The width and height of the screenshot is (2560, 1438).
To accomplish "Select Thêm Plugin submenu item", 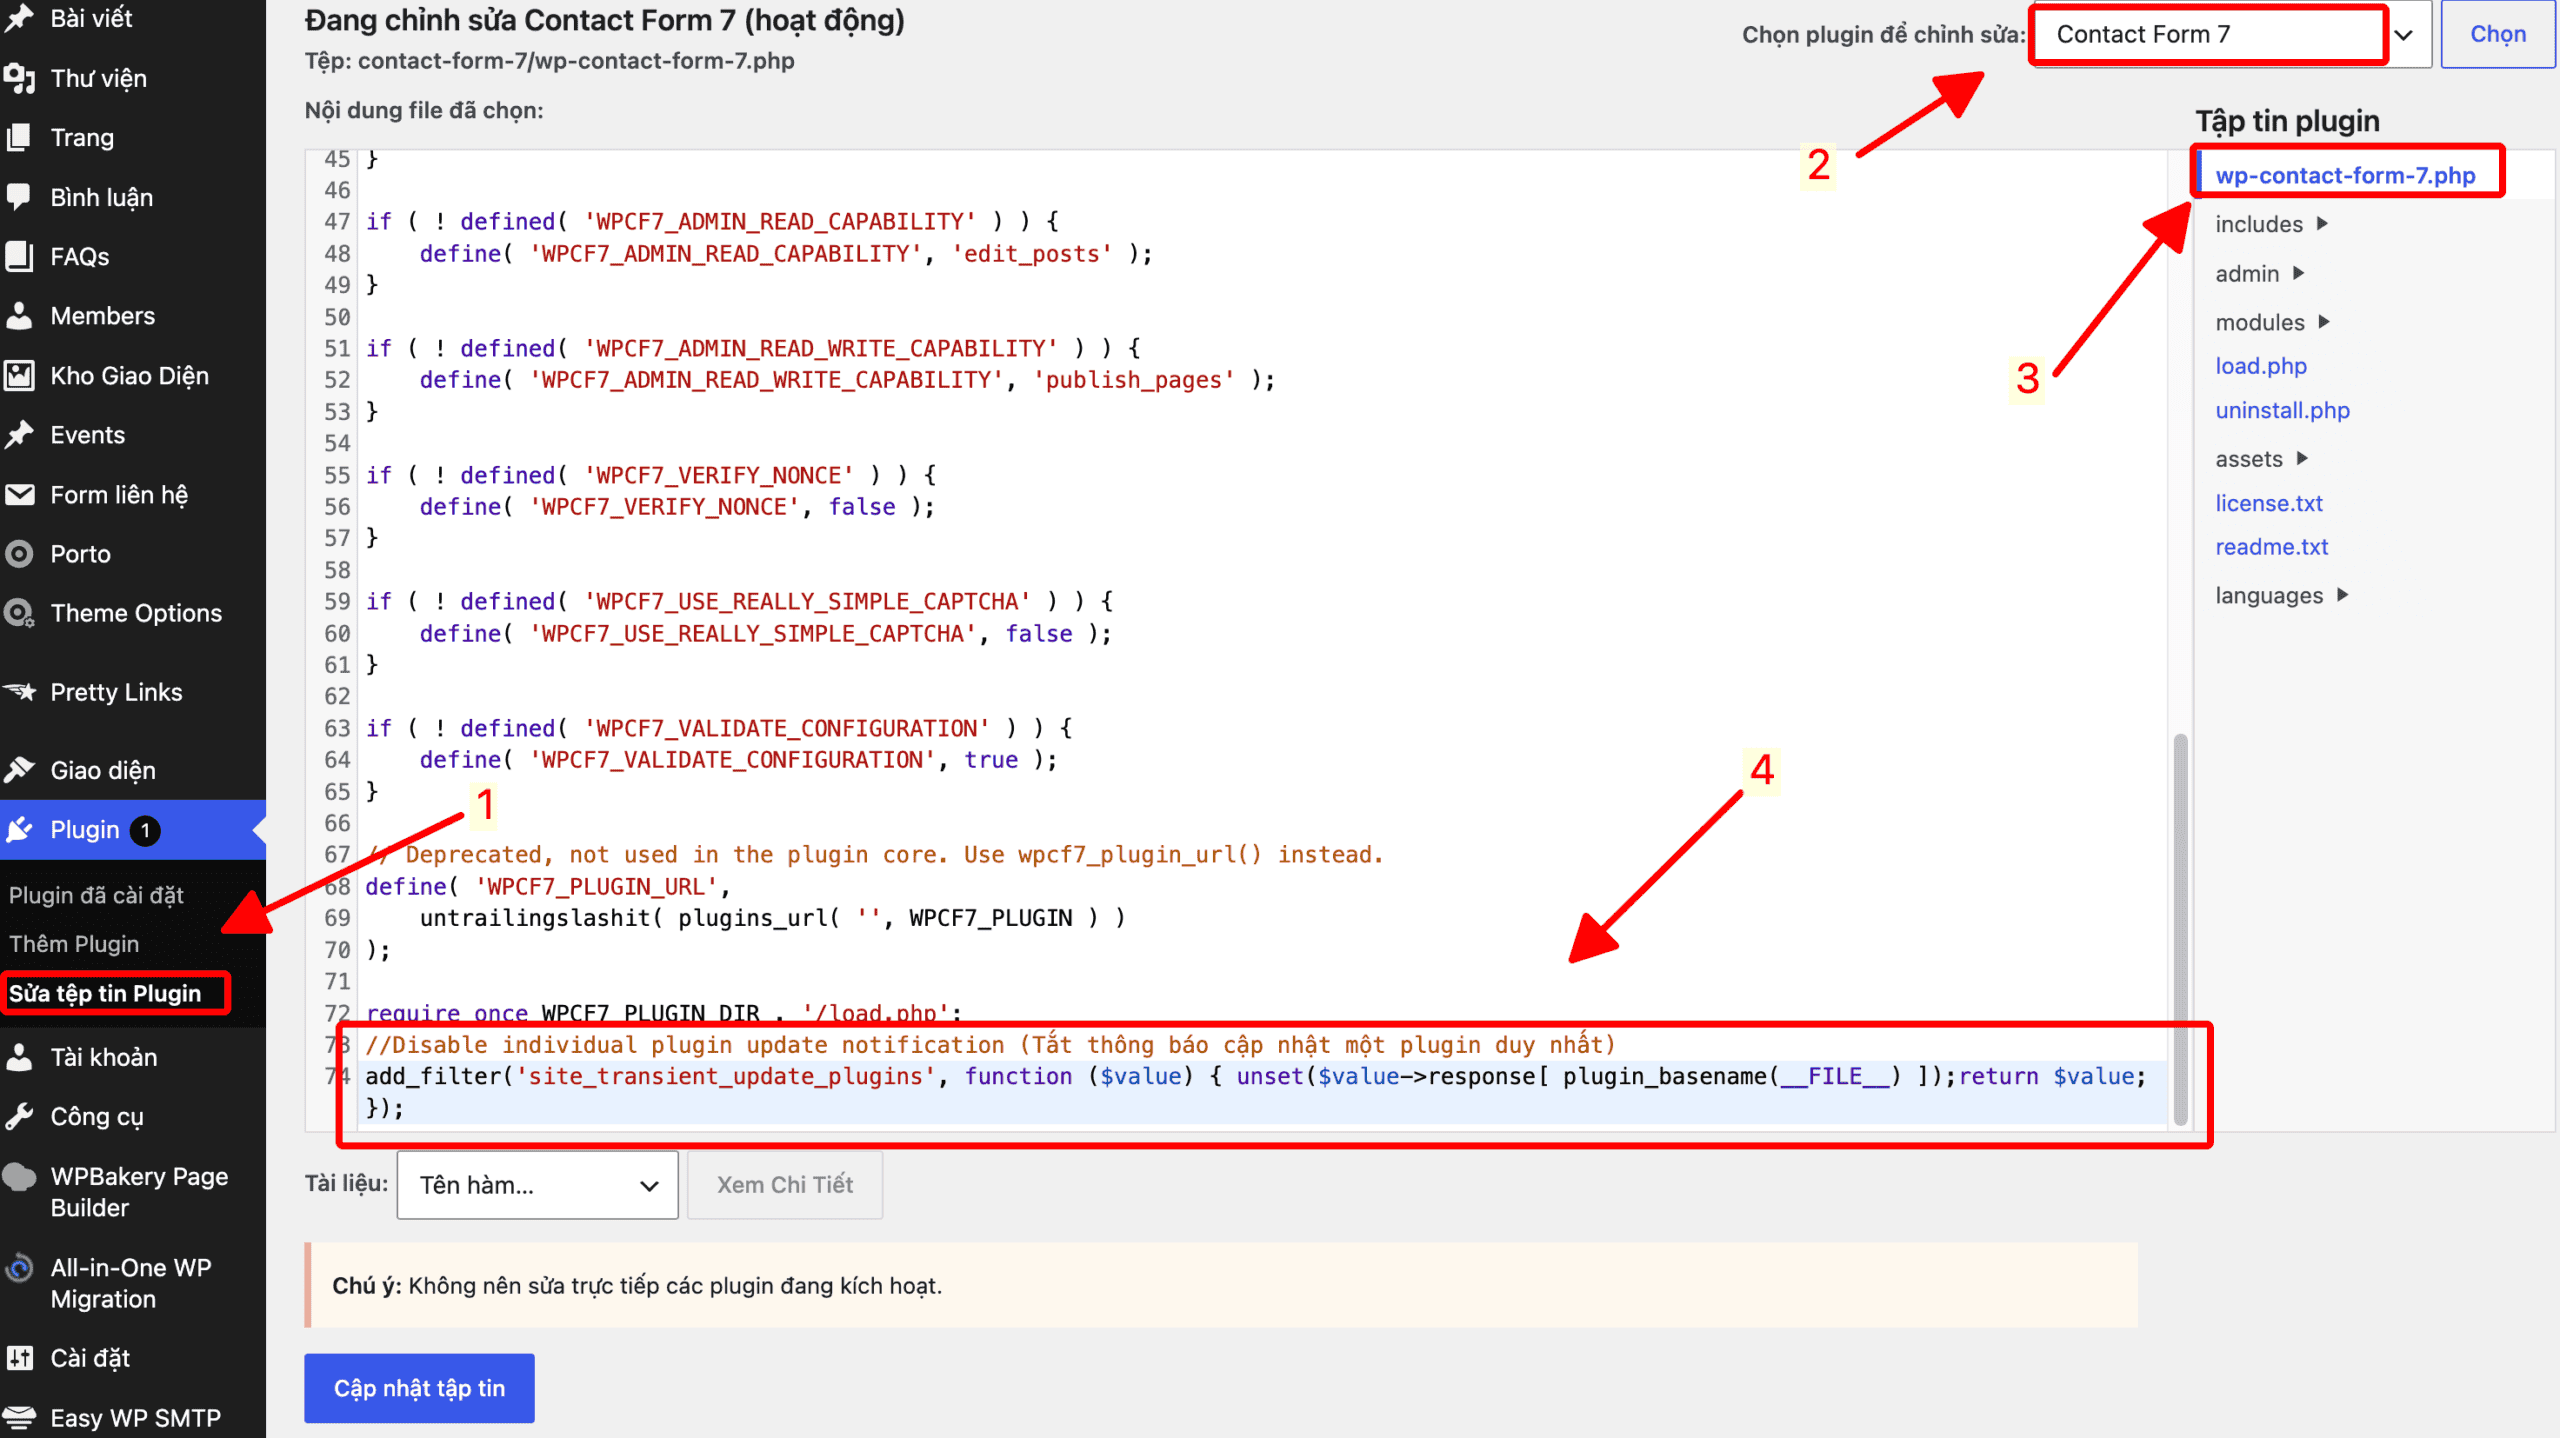I will point(74,944).
